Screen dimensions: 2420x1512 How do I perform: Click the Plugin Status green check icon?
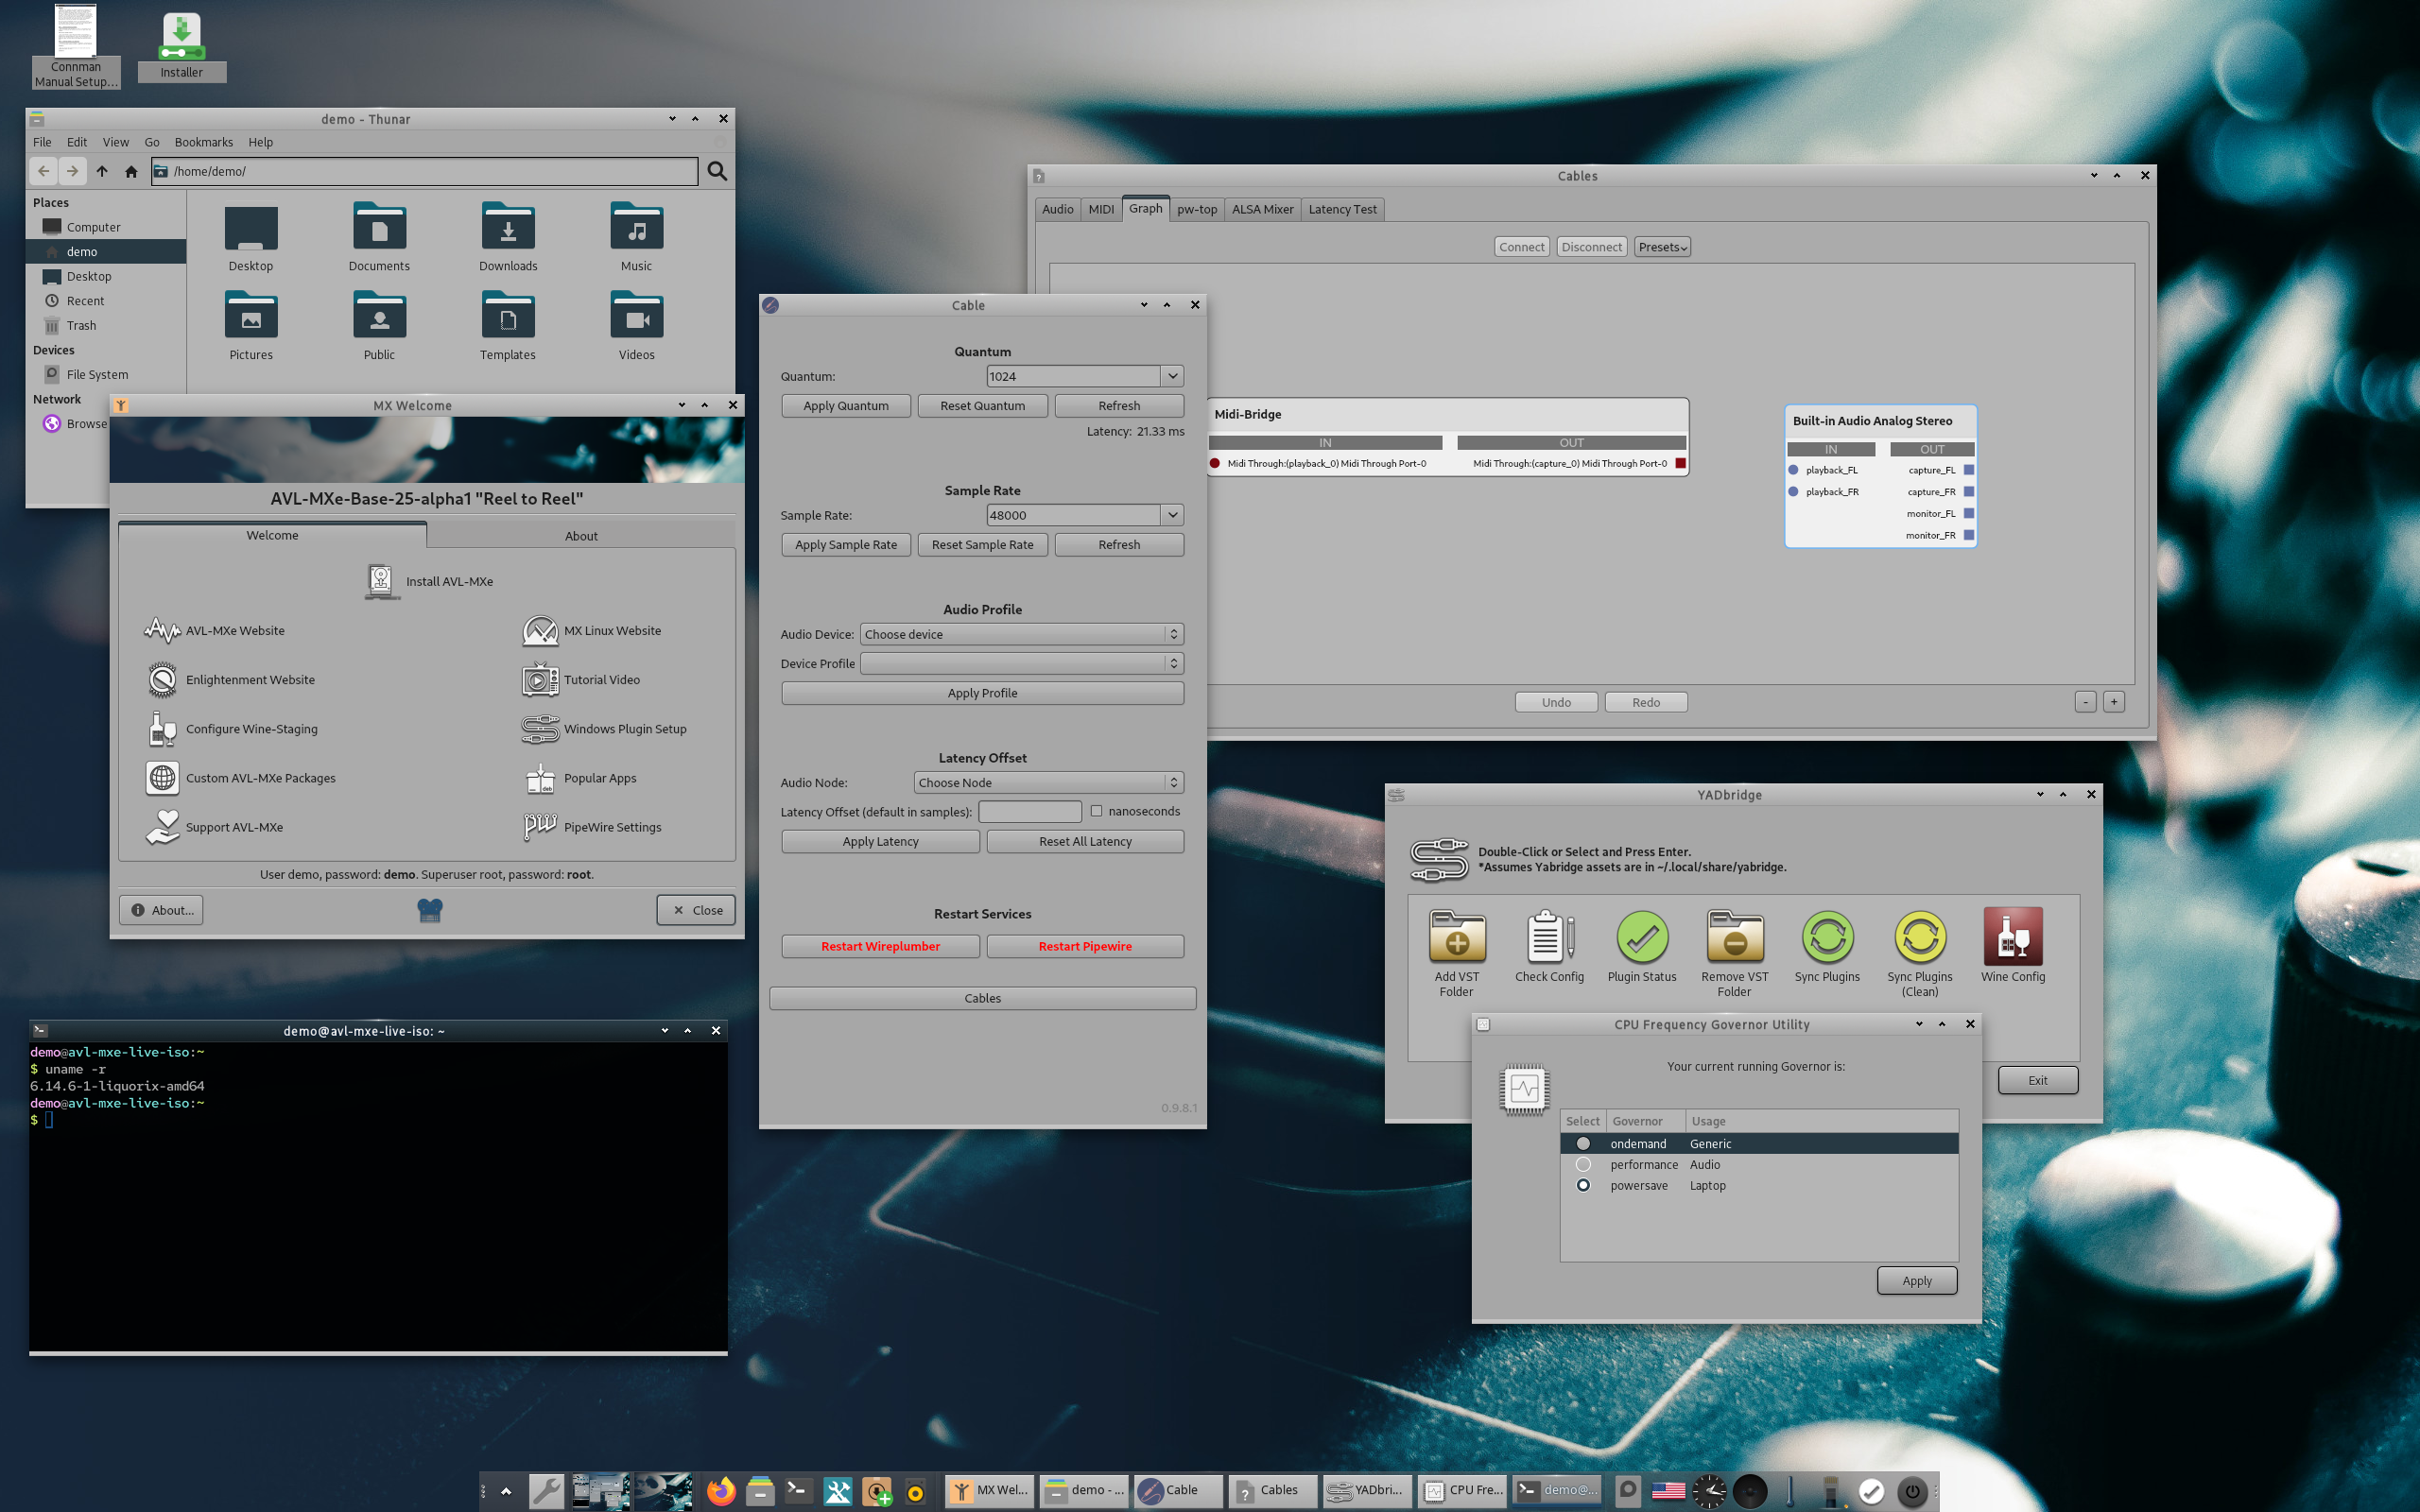[1642, 936]
